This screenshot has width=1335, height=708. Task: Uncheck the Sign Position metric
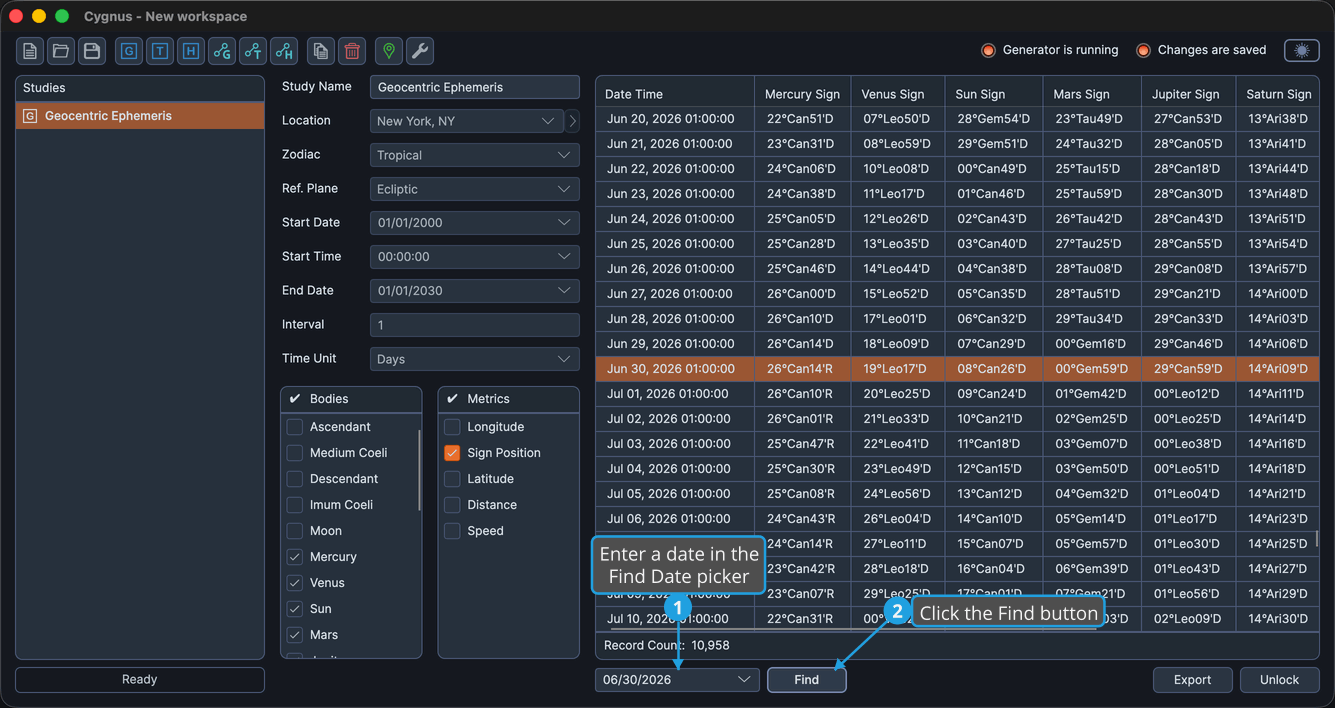(452, 453)
